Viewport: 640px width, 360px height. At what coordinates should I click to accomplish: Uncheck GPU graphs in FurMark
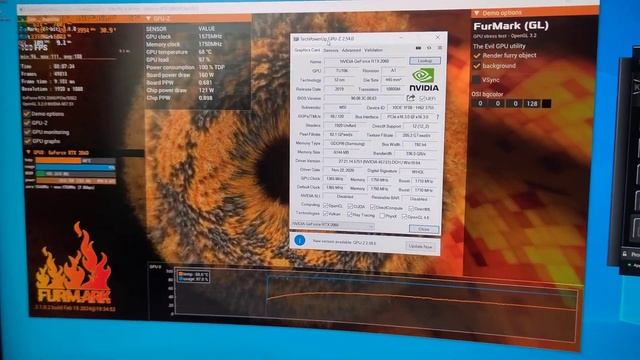coord(27,141)
